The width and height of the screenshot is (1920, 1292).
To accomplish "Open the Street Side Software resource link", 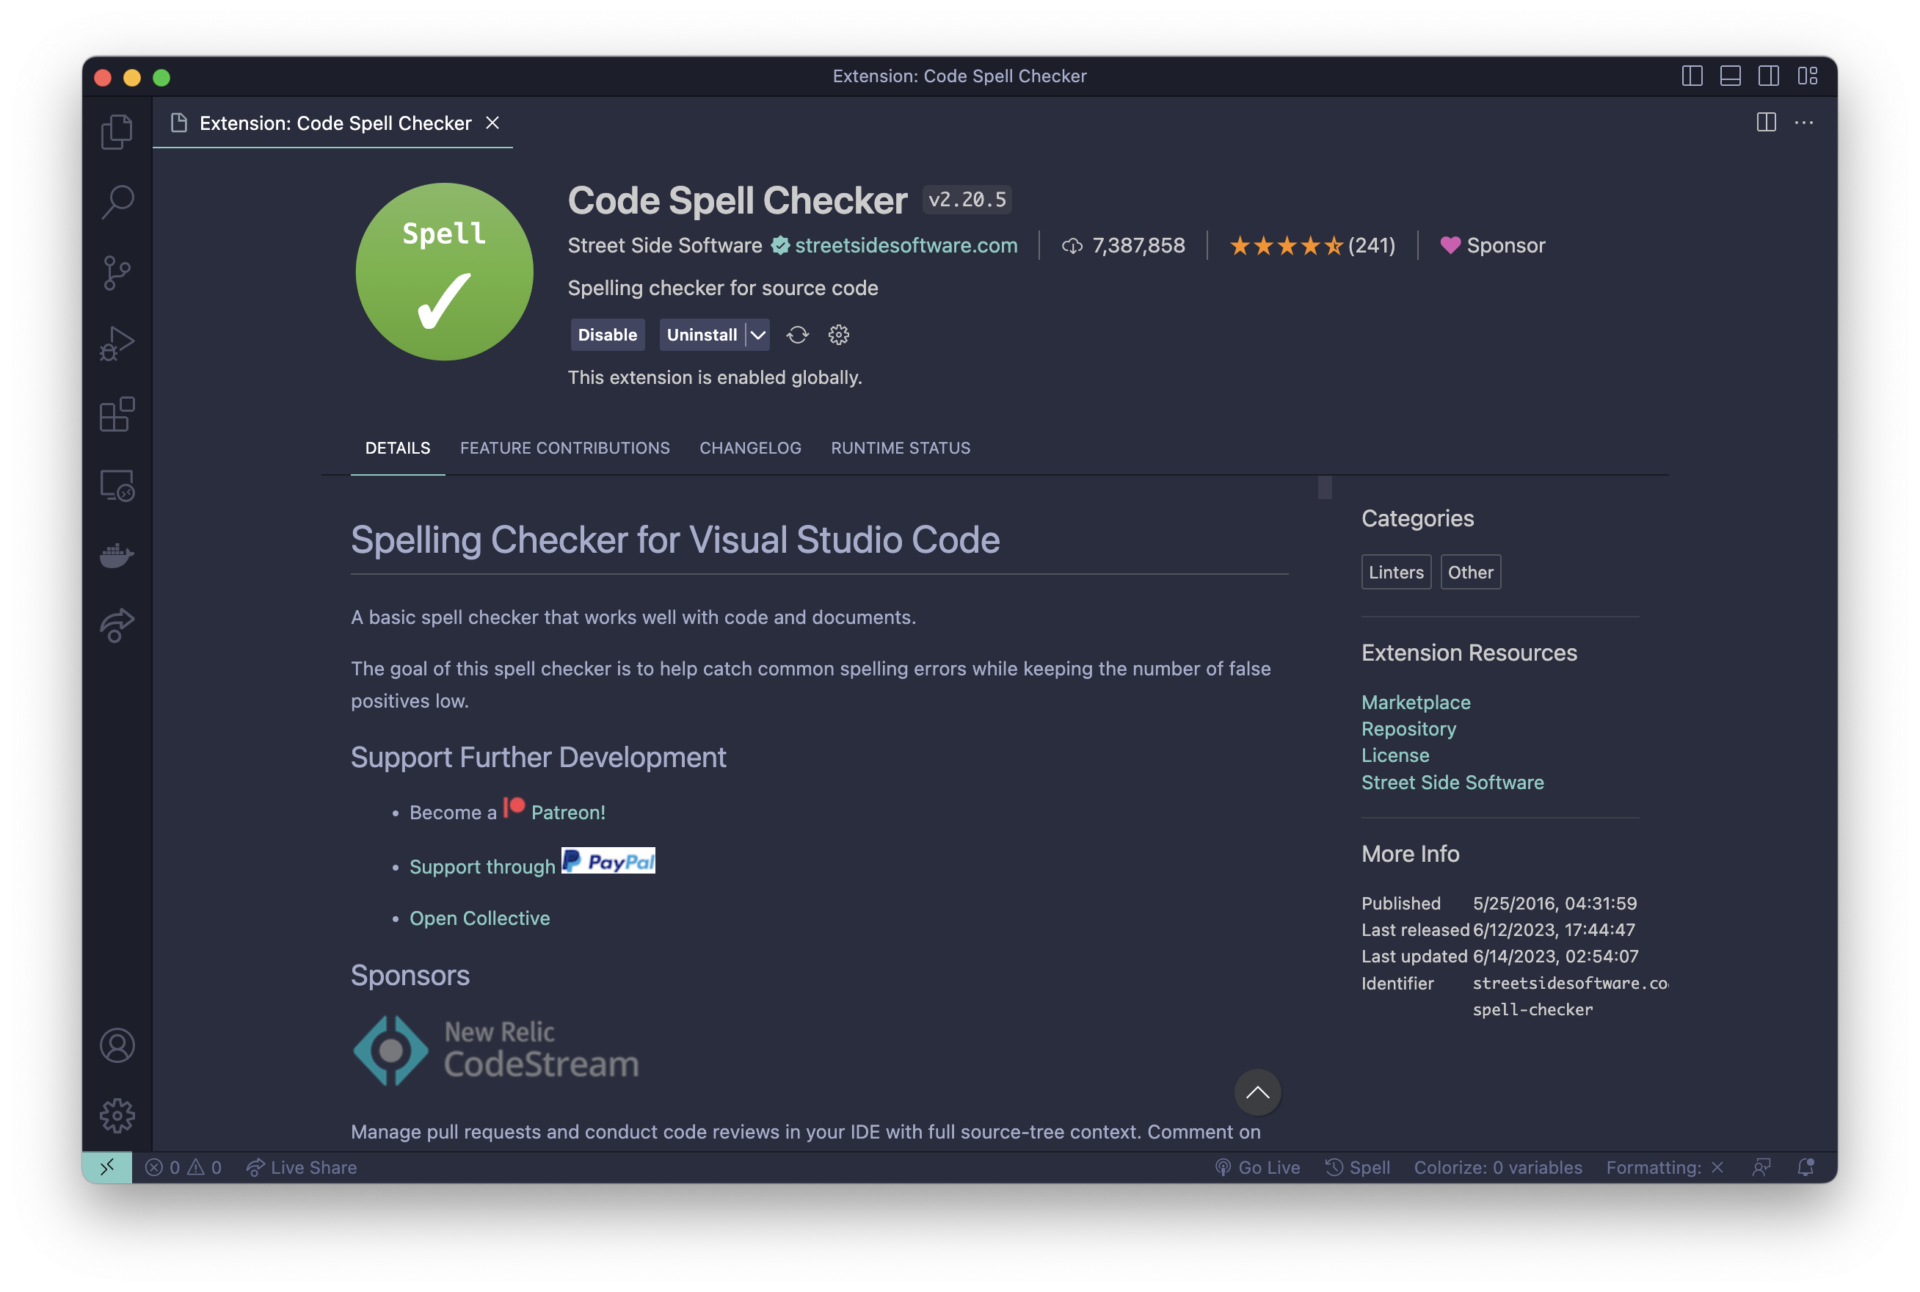I will pyautogui.click(x=1452, y=783).
